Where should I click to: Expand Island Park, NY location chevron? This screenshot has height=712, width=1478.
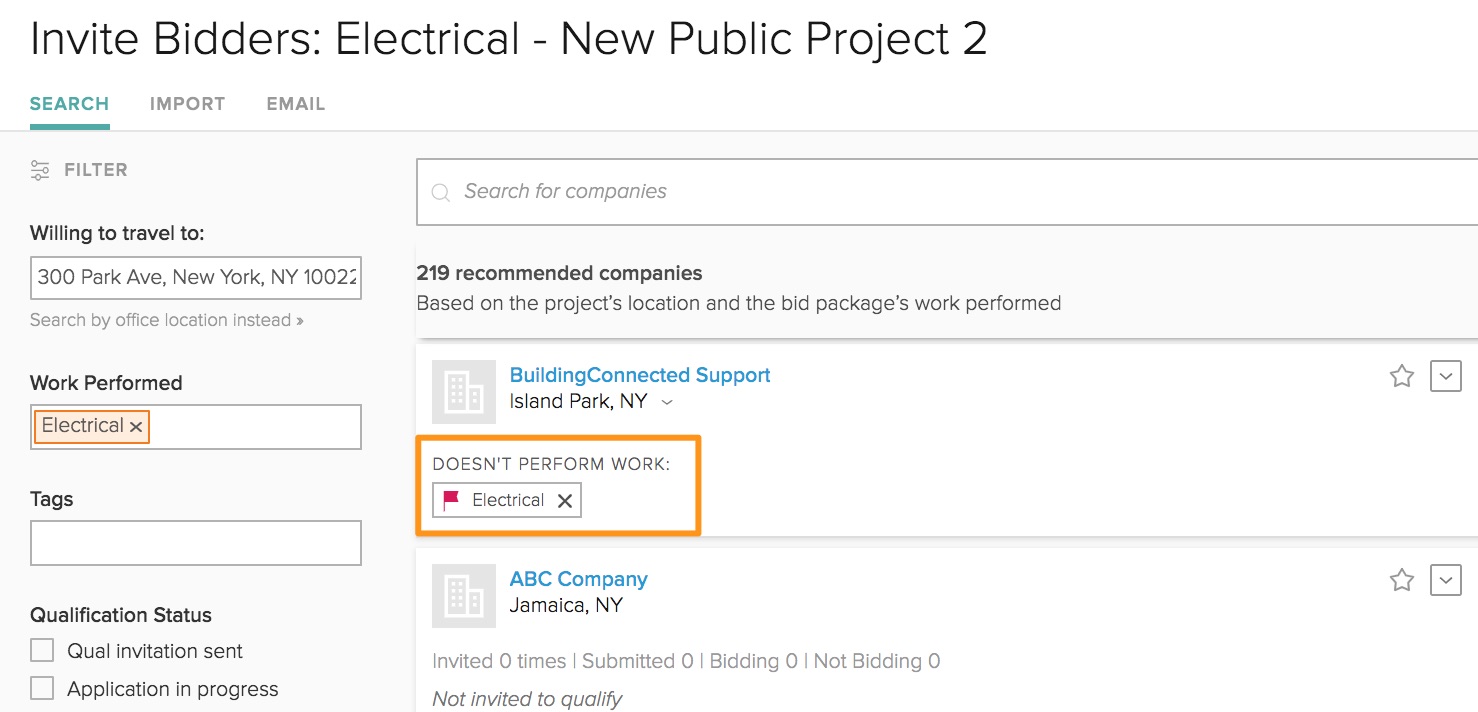click(668, 402)
